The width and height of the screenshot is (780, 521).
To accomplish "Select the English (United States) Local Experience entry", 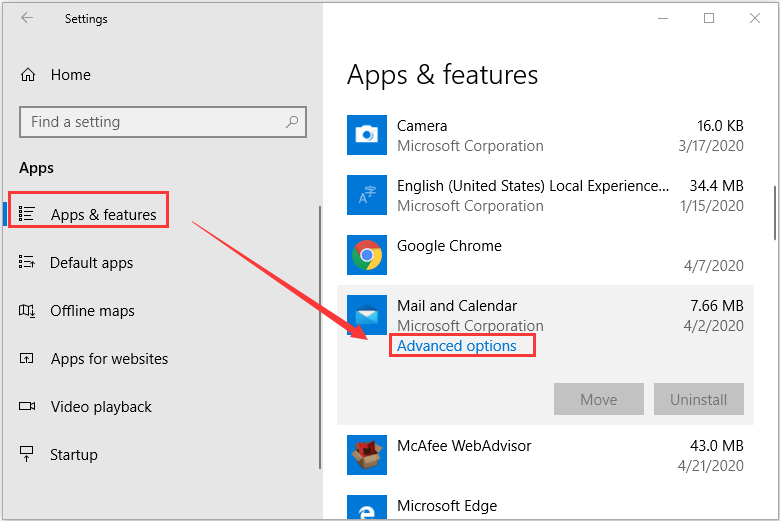I will pos(533,186).
